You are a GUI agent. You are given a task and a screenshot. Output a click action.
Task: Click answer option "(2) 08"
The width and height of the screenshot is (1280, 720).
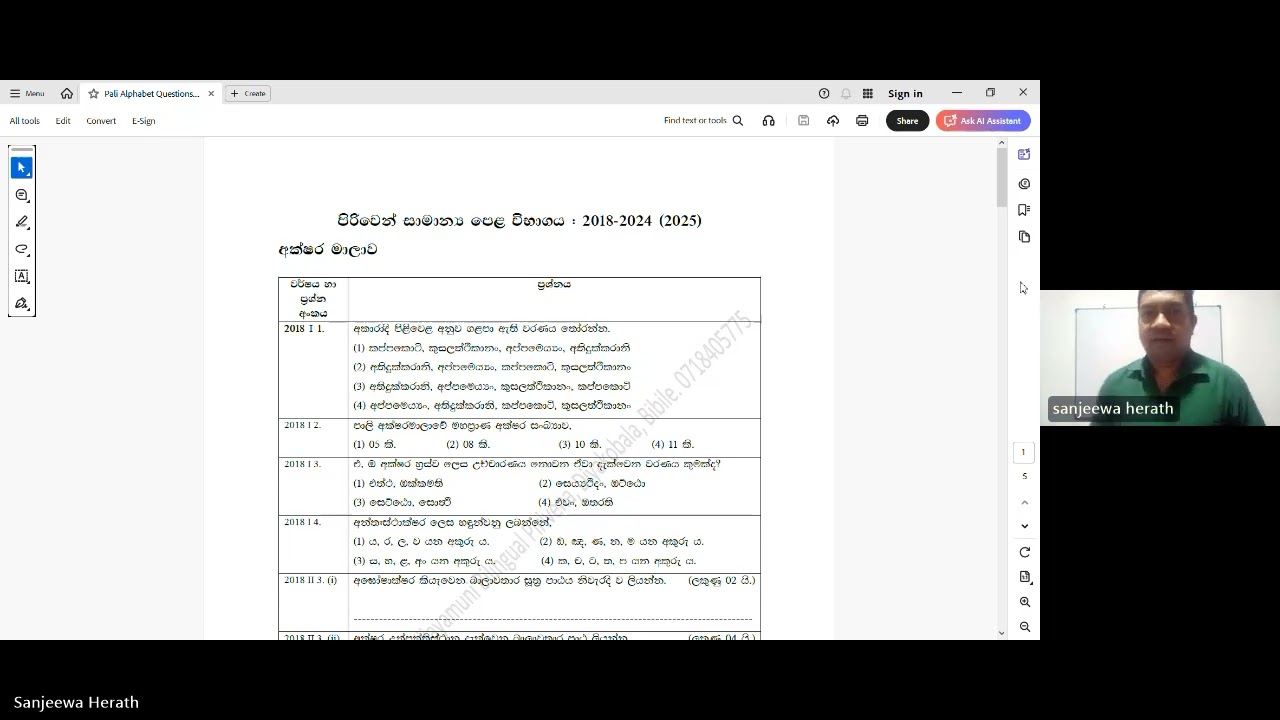pos(468,445)
